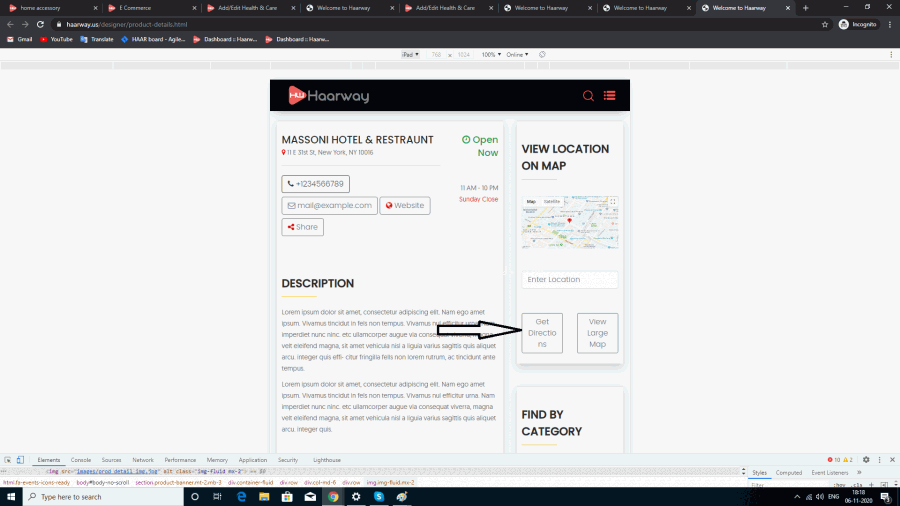Open DevTools settings gear
This screenshot has height=506, width=900.
[866, 460]
